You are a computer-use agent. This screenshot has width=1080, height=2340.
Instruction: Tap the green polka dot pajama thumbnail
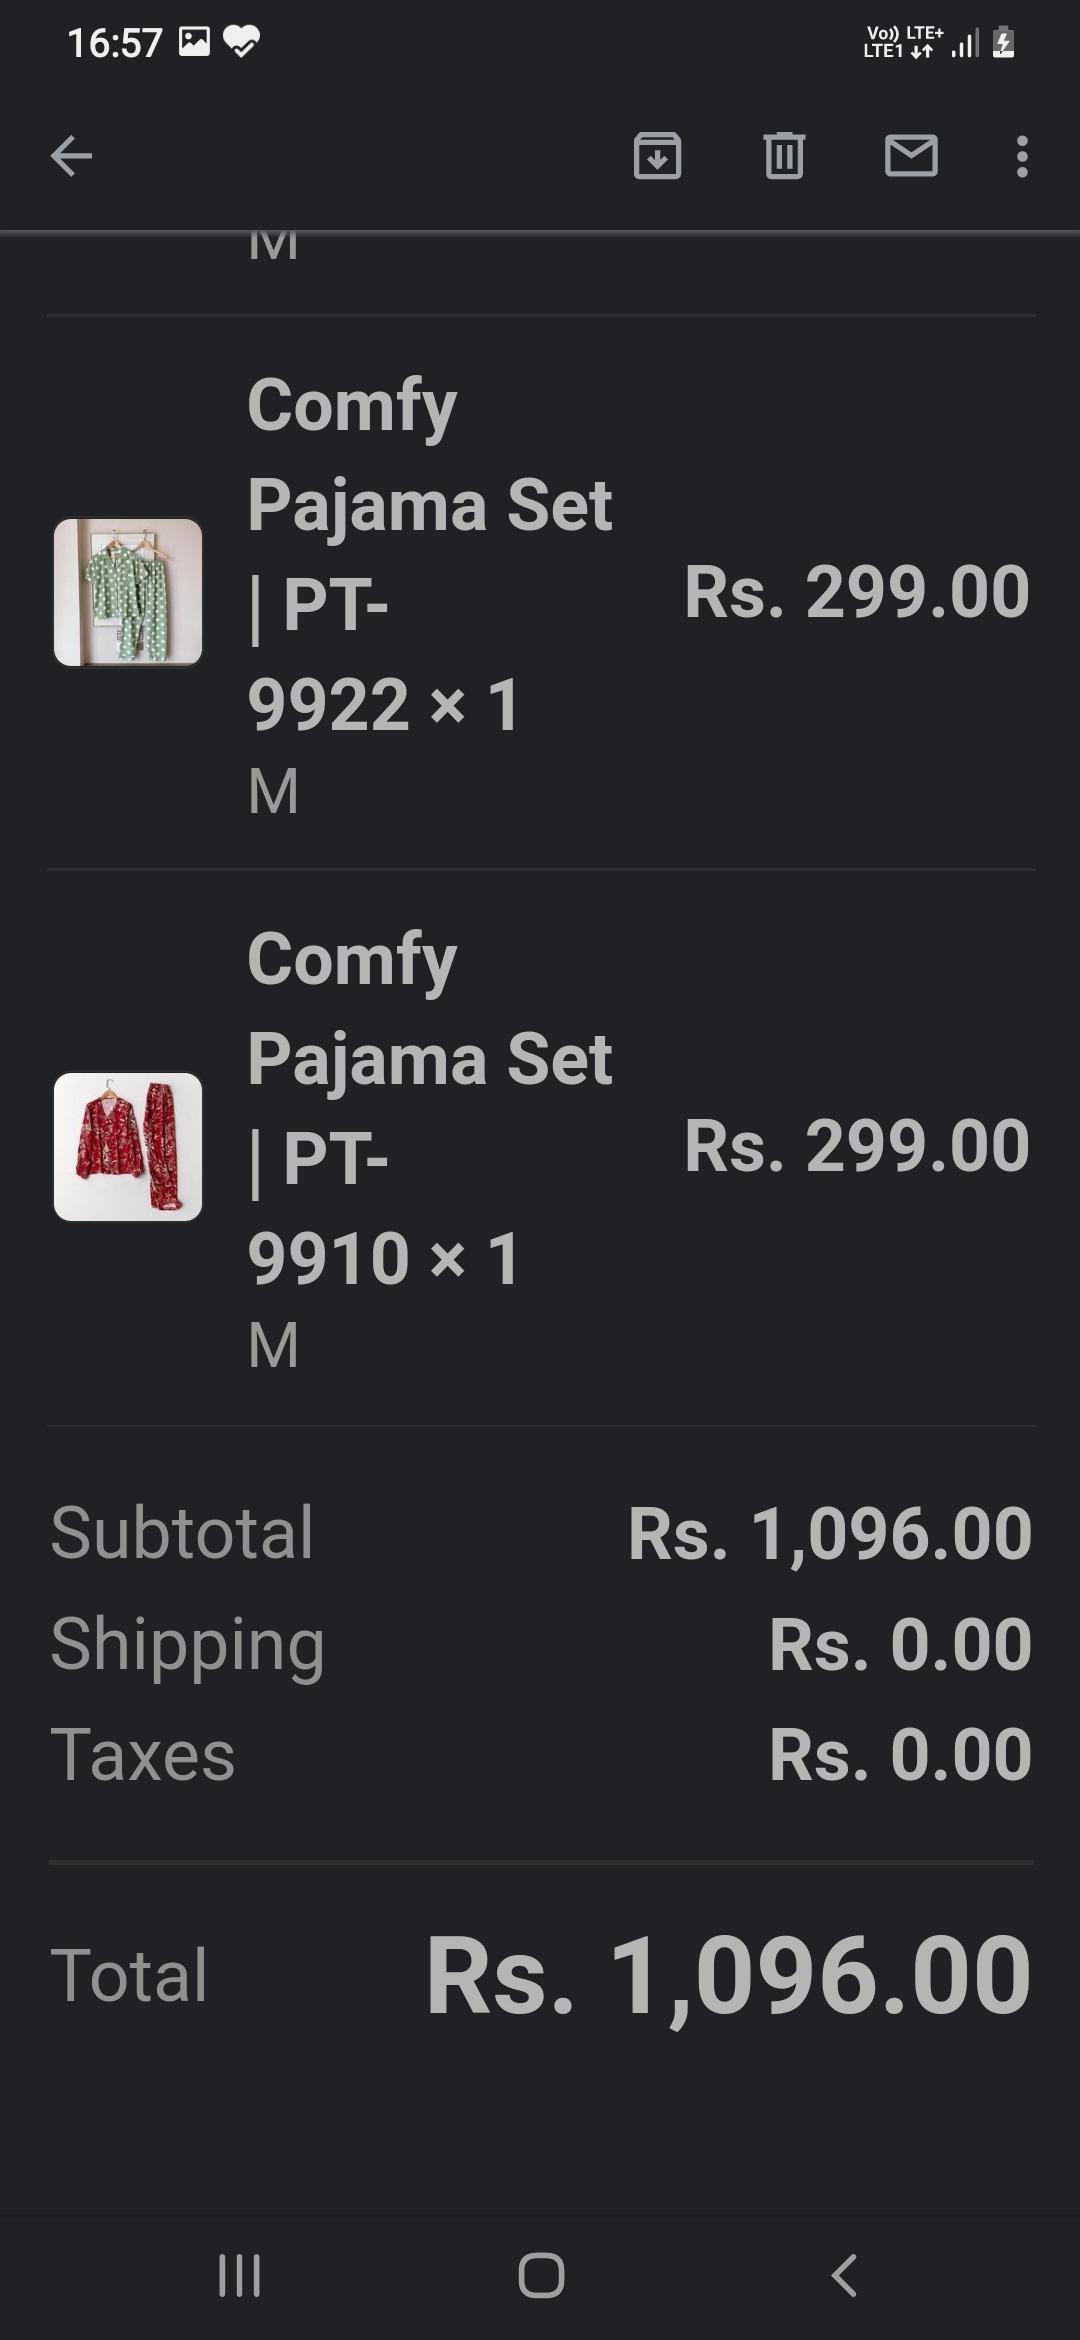pos(128,592)
